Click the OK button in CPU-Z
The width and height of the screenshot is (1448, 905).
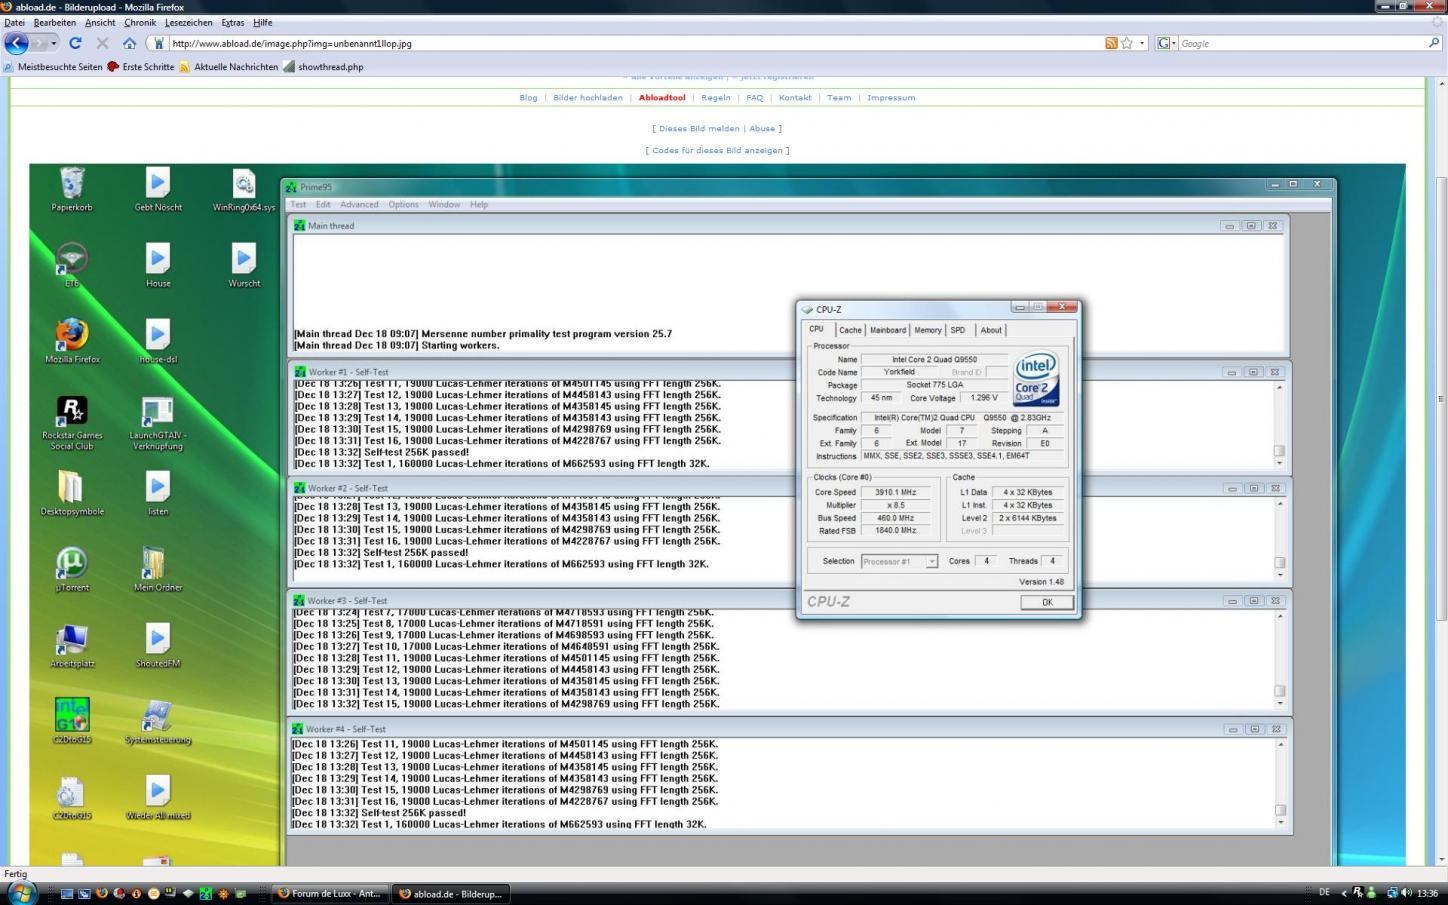pos(1047,602)
